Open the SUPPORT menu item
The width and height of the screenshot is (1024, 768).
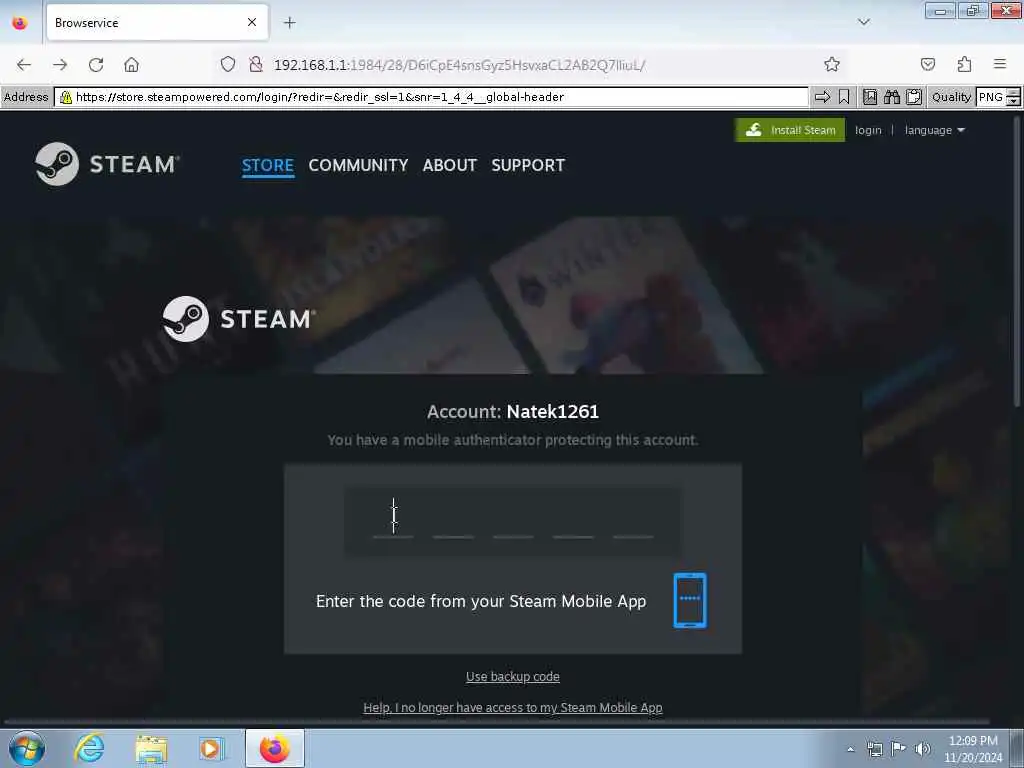click(528, 165)
